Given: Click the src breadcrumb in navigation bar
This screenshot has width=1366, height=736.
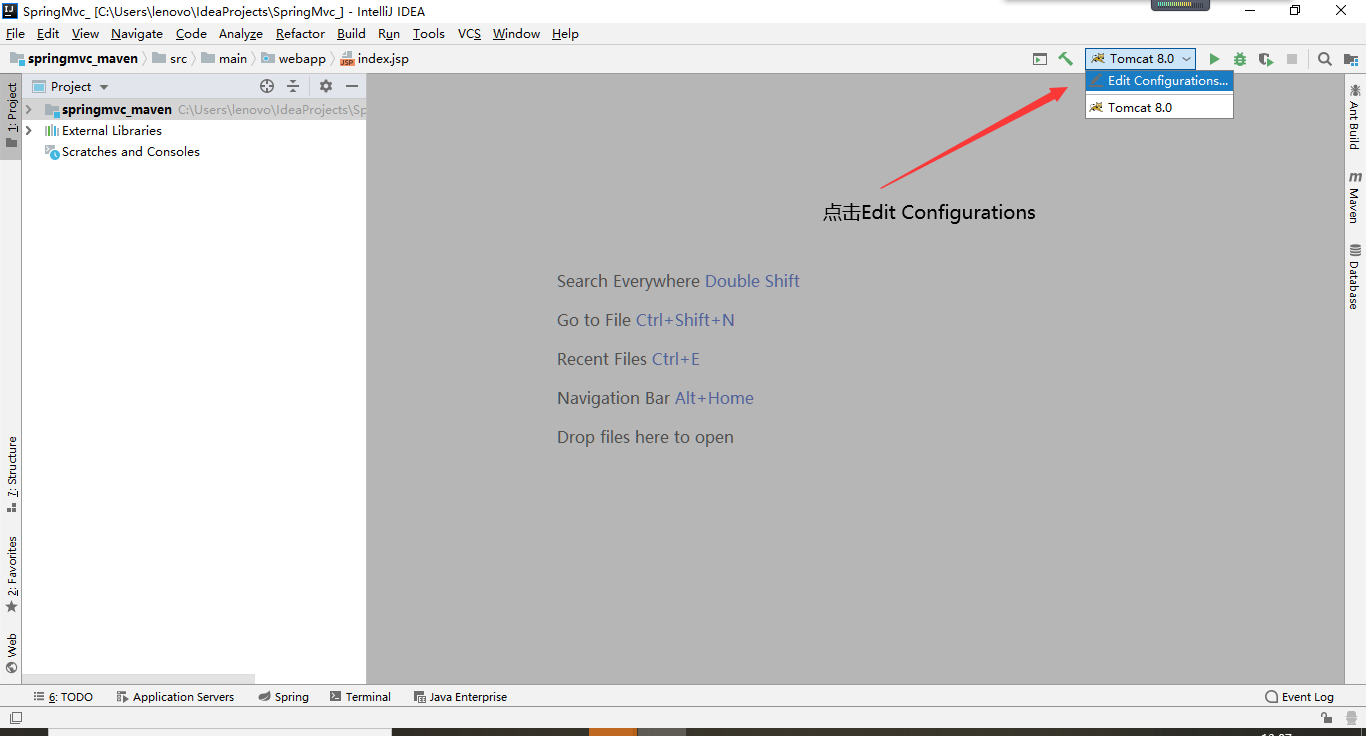Looking at the screenshot, I should (170, 59).
